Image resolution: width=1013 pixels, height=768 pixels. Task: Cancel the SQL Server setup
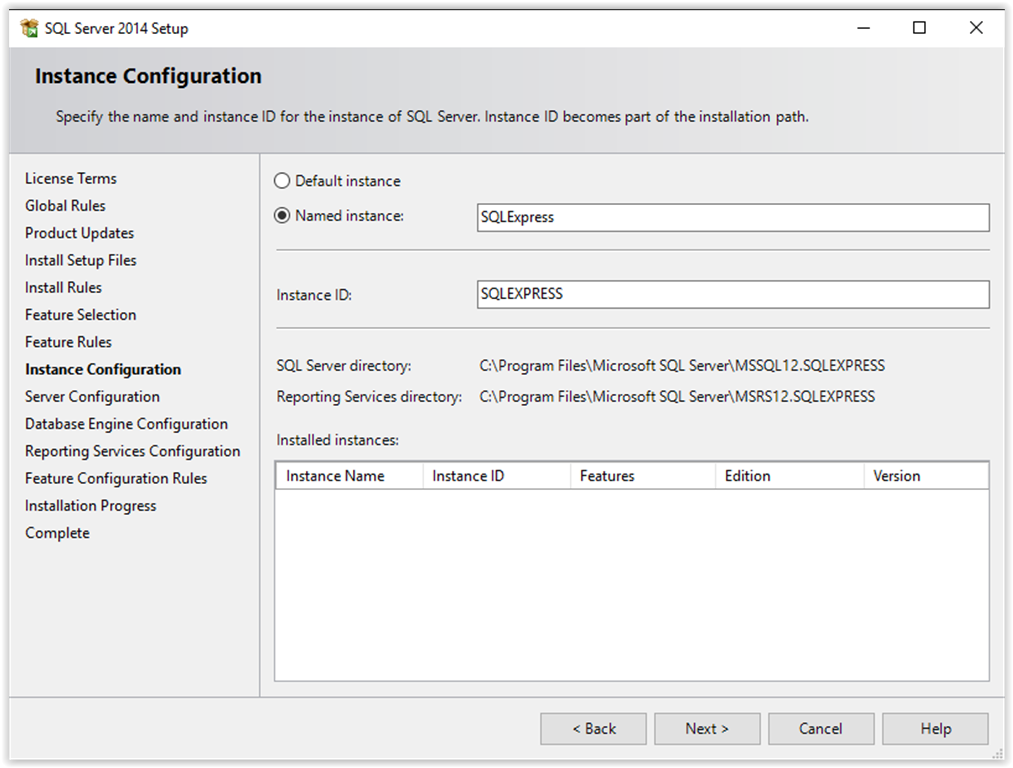click(x=820, y=729)
